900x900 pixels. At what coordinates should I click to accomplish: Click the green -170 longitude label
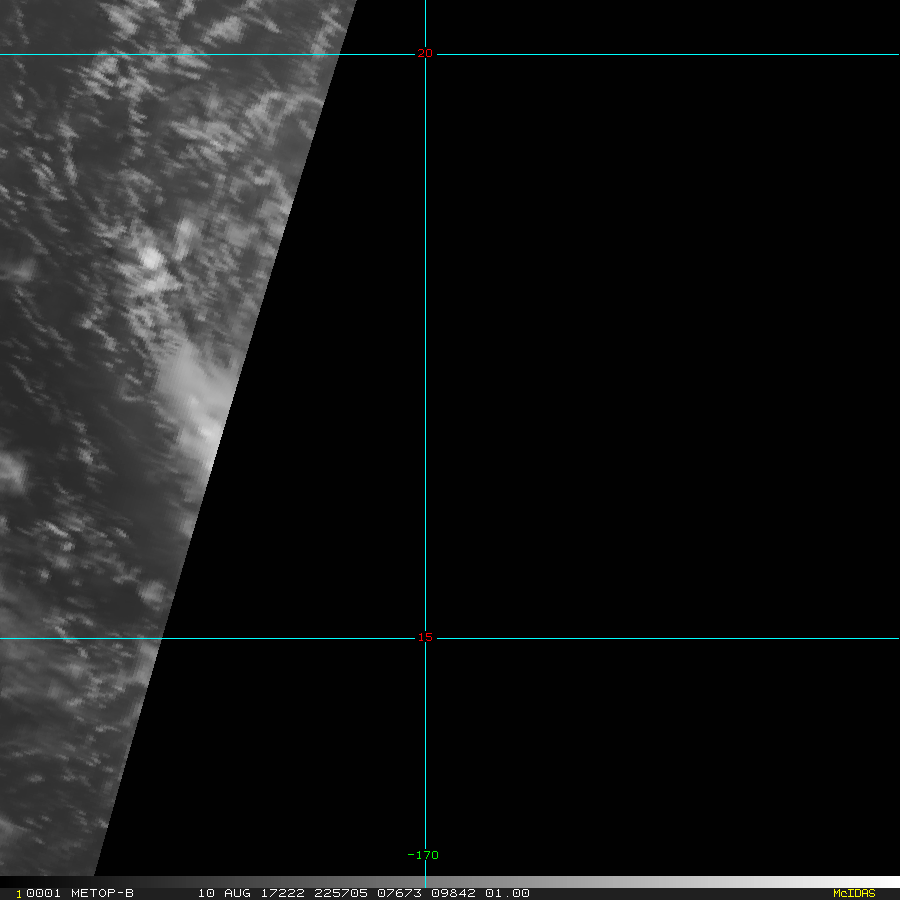pyautogui.click(x=423, y=855)
